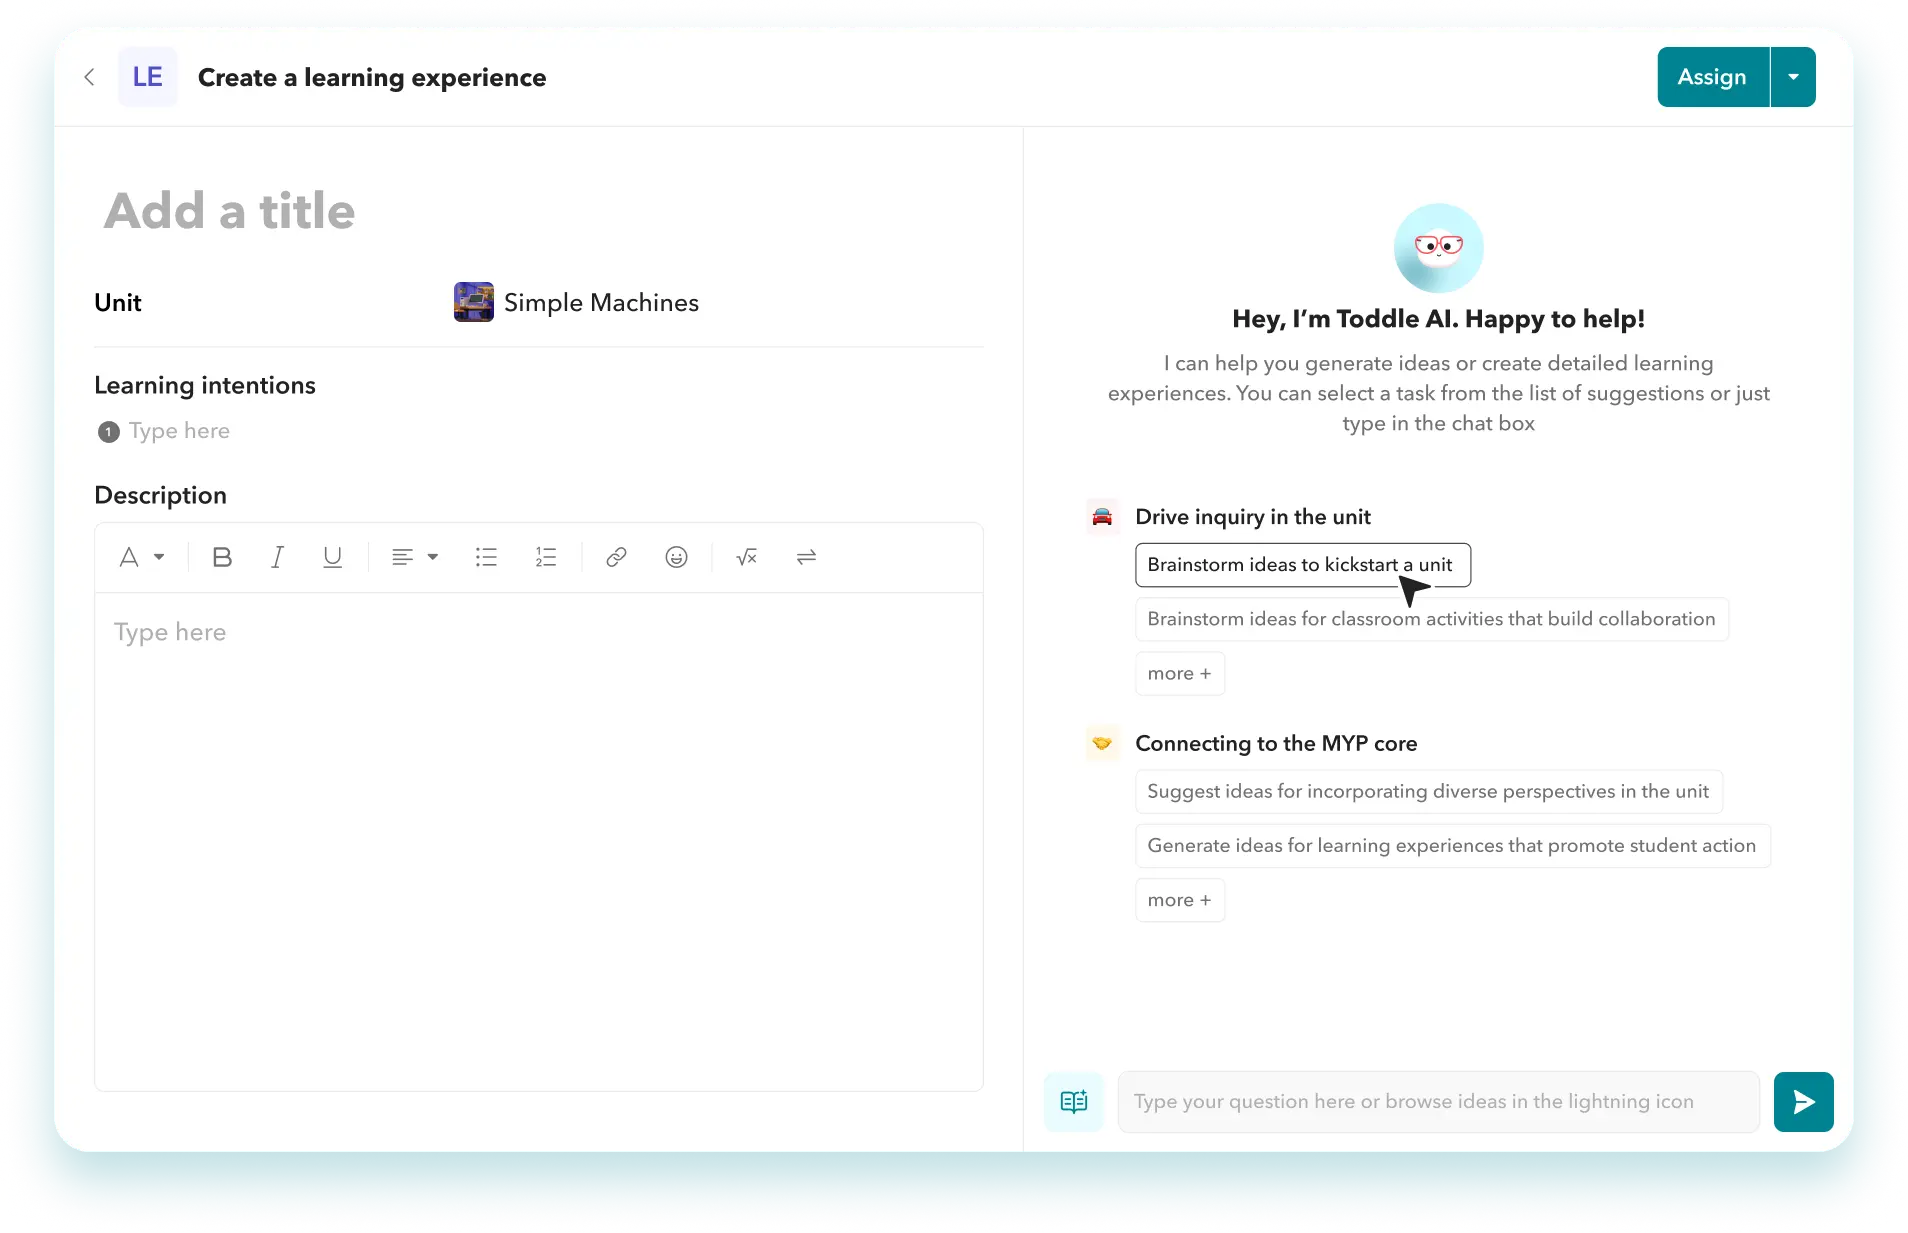This screenshot has width=1908, height=1233.
Task: Open the text color dropdown
Action: click(x=142, y=557)
